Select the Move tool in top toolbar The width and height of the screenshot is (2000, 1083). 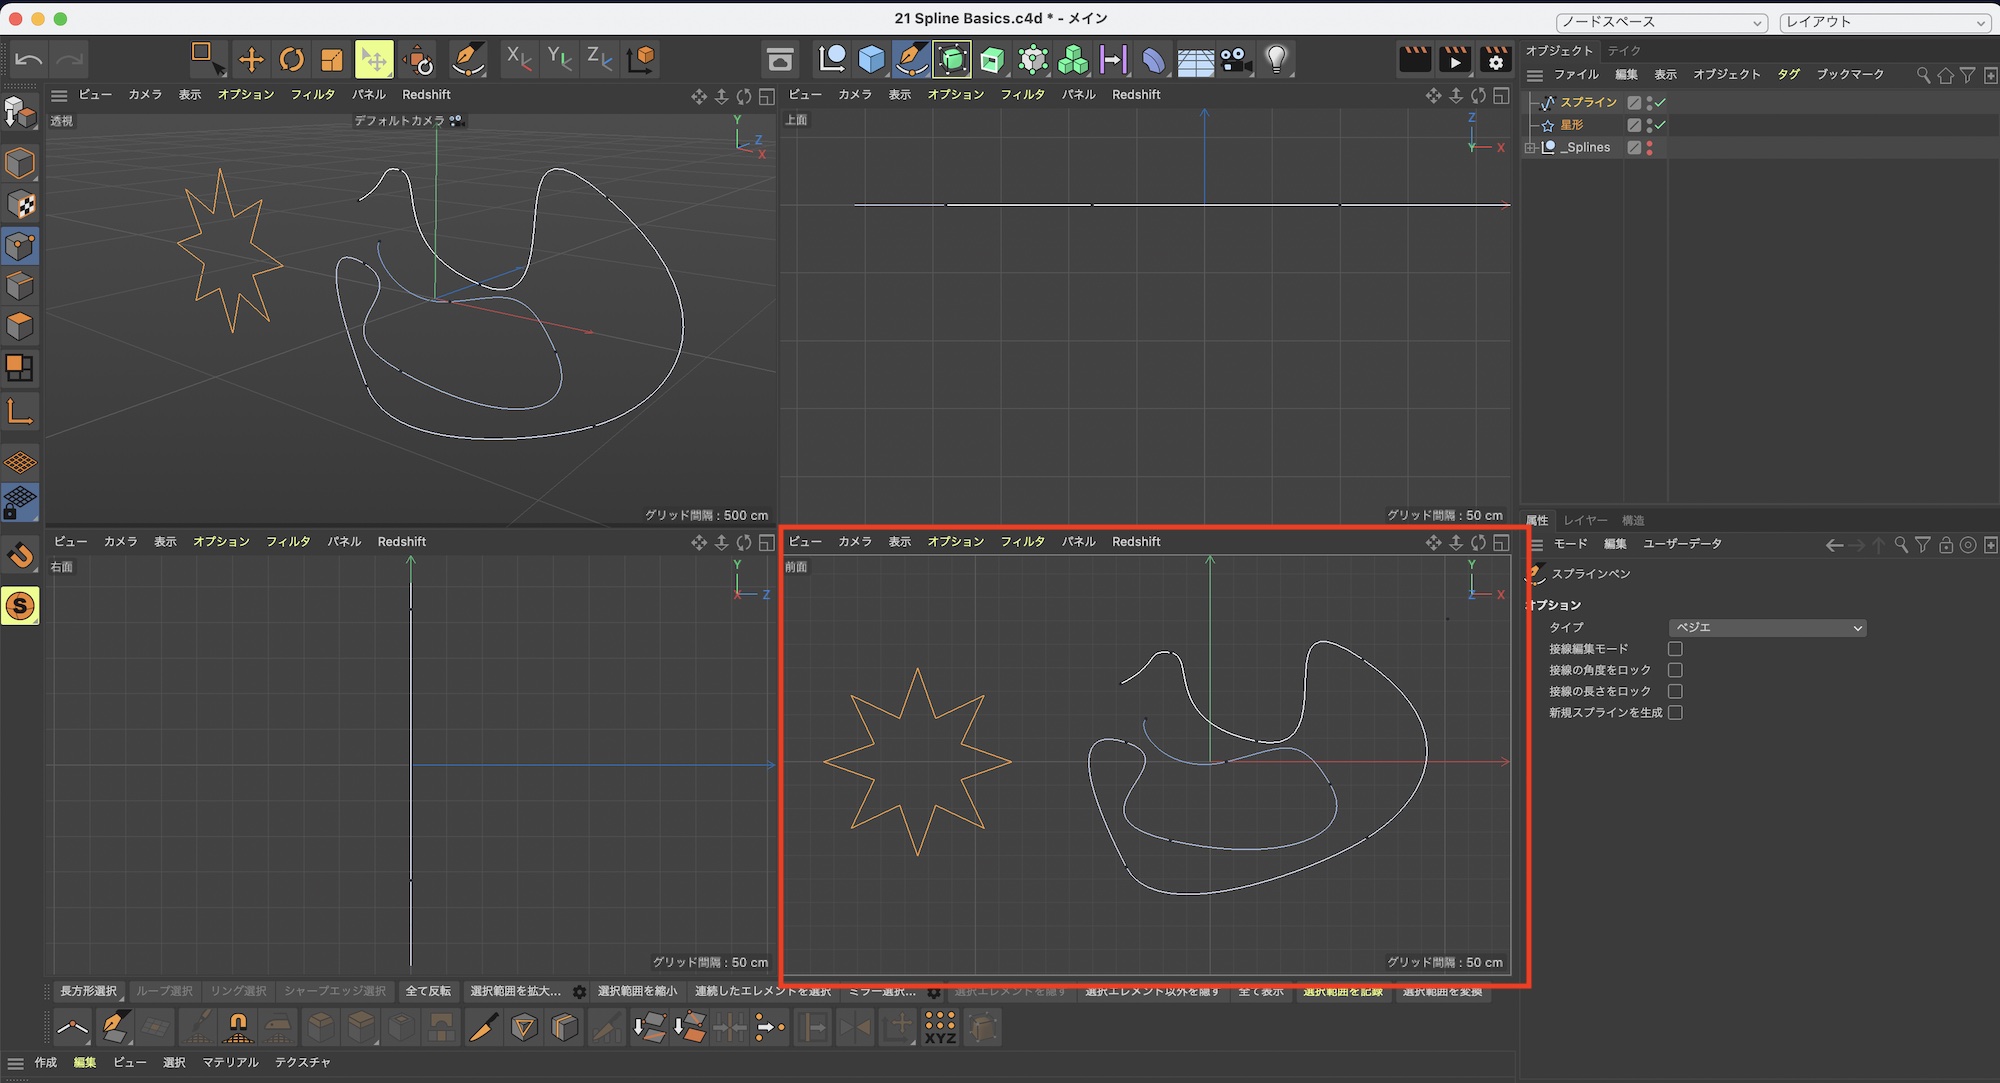click(251, 60)
